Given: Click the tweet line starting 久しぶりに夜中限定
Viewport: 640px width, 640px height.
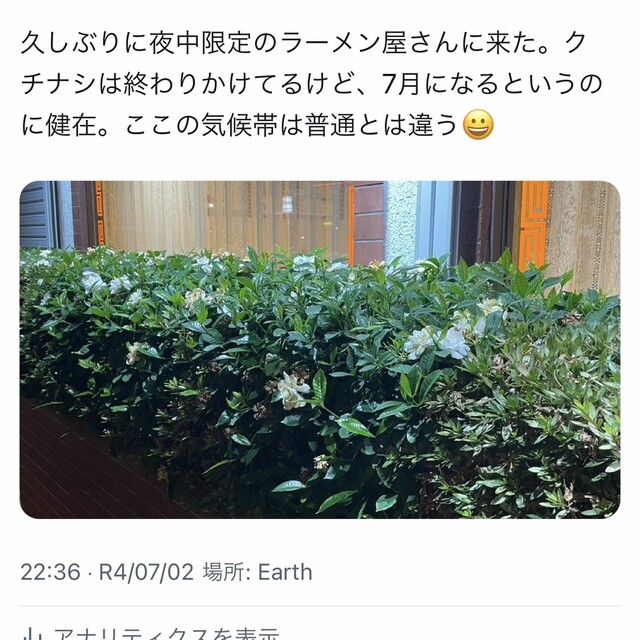Looking at the screenshot, I should pyautogui.click(x=303, y=43).
